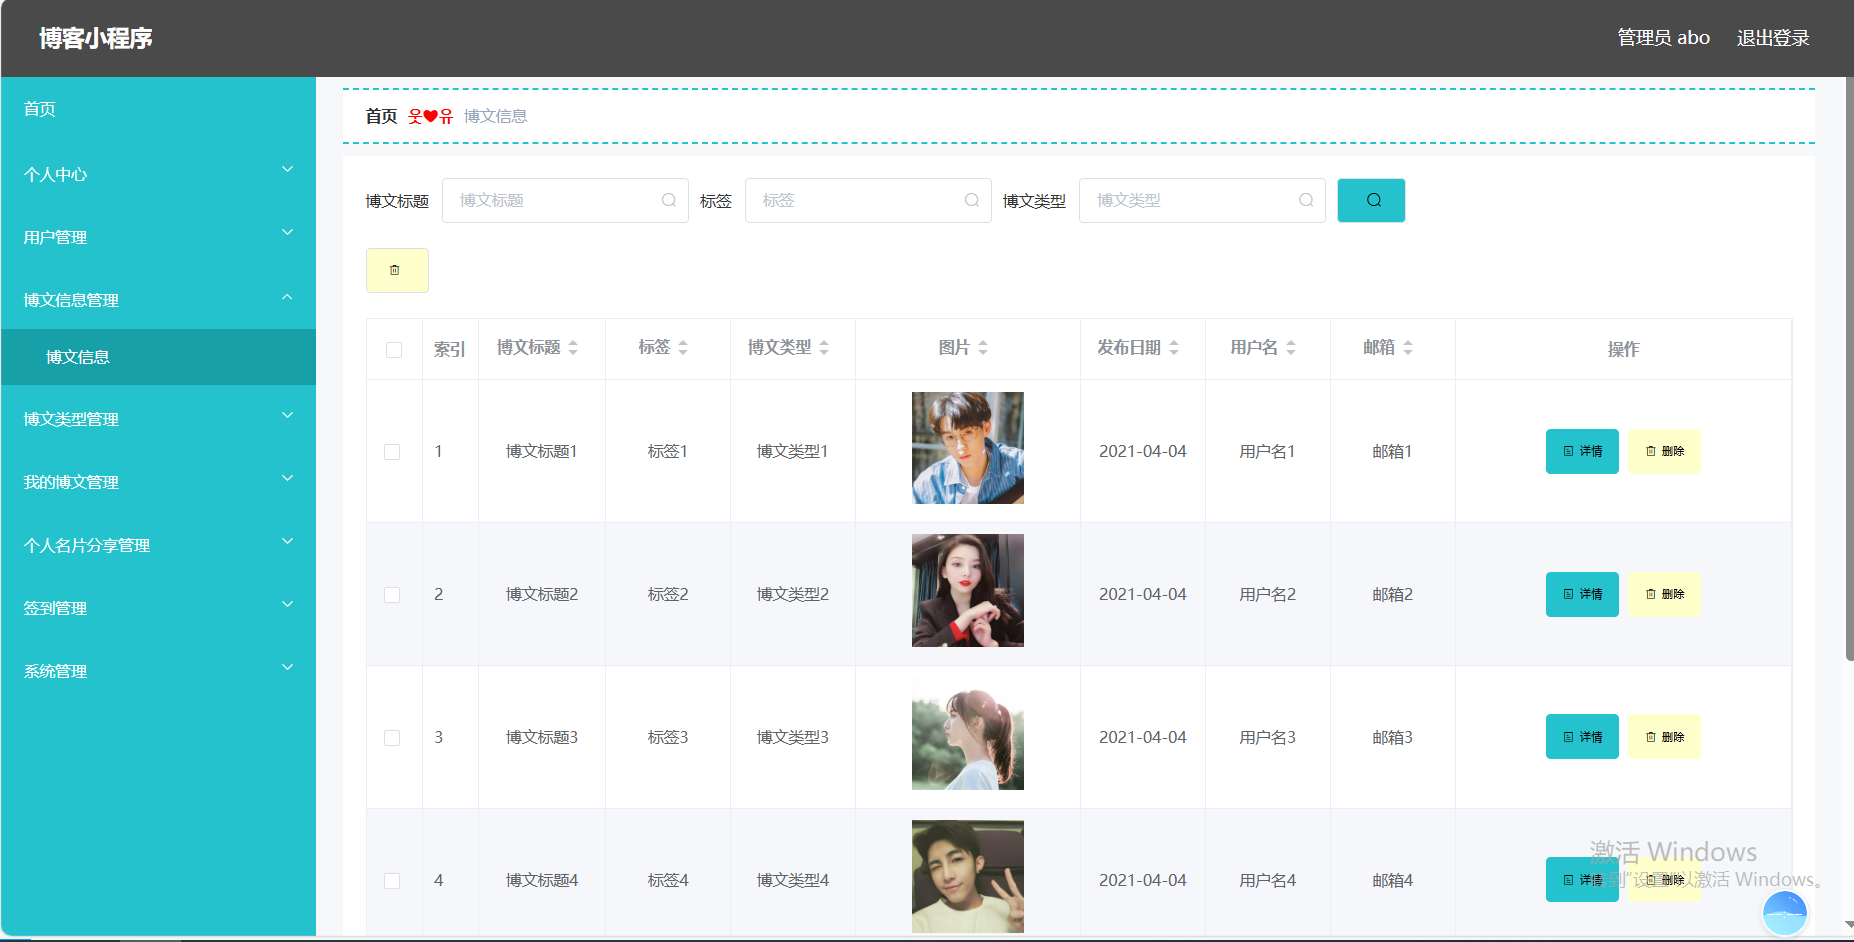Sort by 发布日期 column arrows
The image size is (1854, 942).
(x=1174, y=348)
